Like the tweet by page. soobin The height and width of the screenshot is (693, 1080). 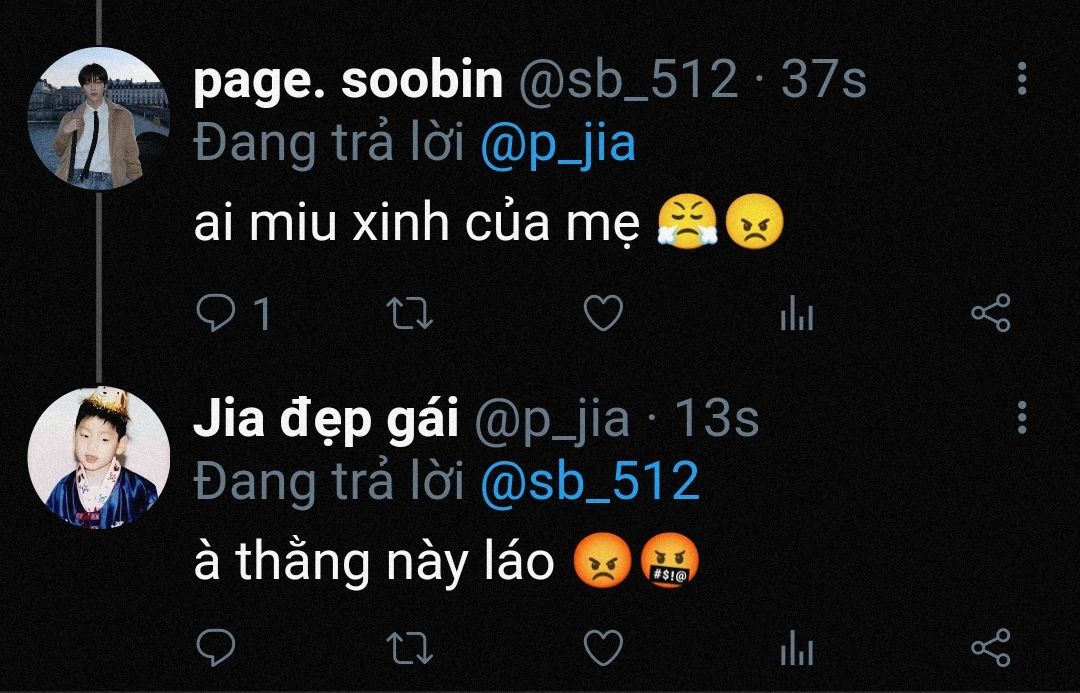coord(603,313)
